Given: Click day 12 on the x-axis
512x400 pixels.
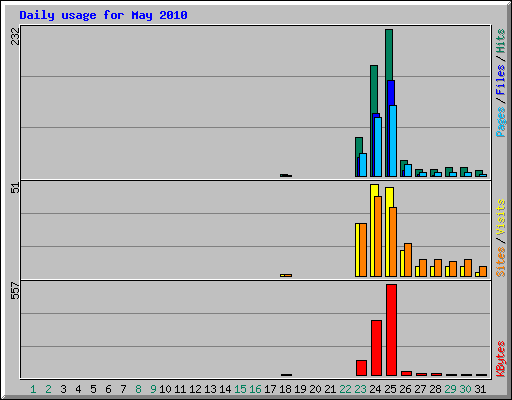Looking at the screenshot, I should [x=195, y=389].
